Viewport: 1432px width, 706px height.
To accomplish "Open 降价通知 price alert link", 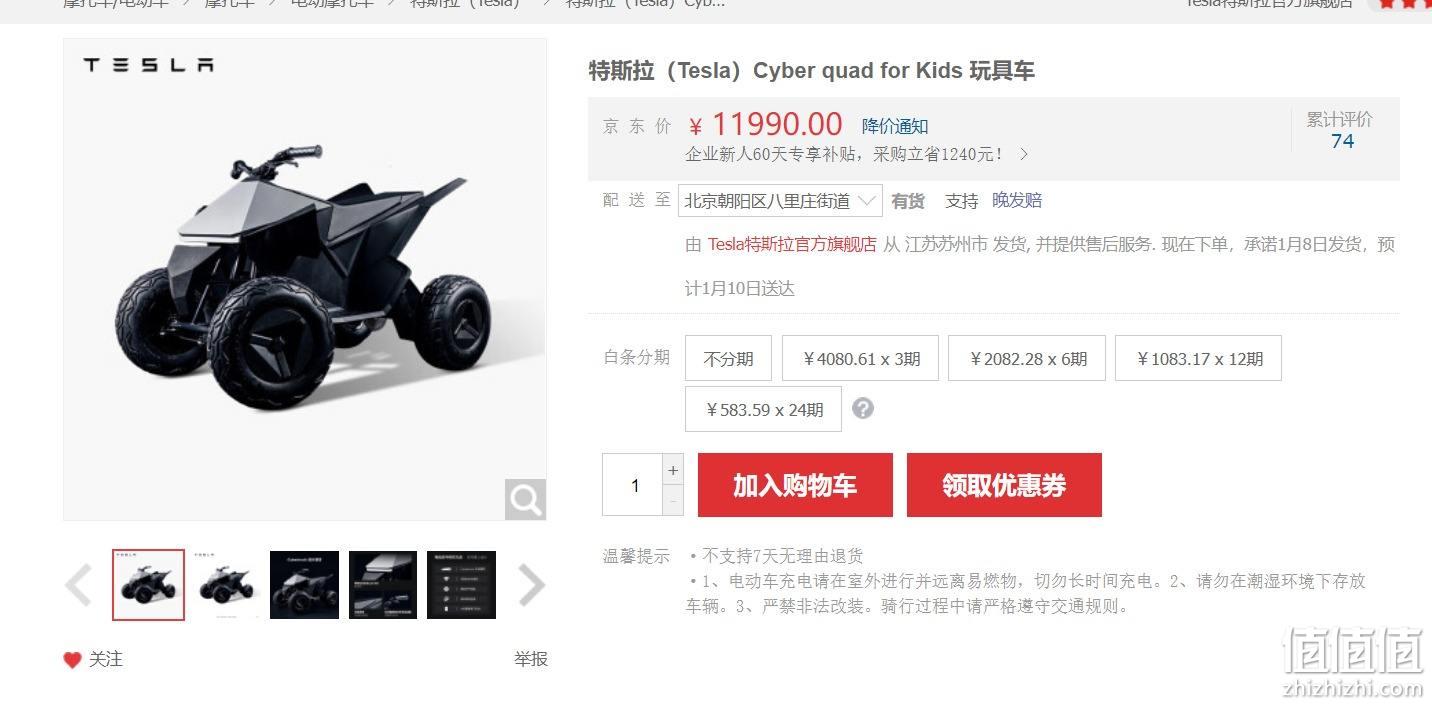I will click(895, 126).
